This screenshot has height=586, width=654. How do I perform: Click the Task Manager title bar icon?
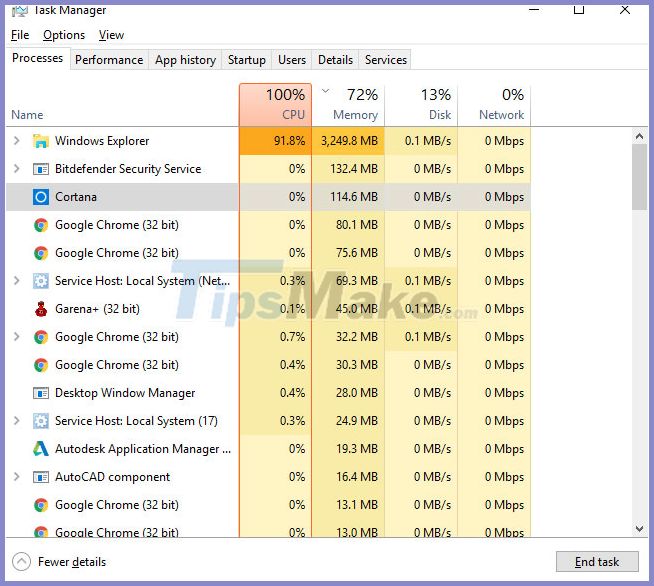[20, 10]
